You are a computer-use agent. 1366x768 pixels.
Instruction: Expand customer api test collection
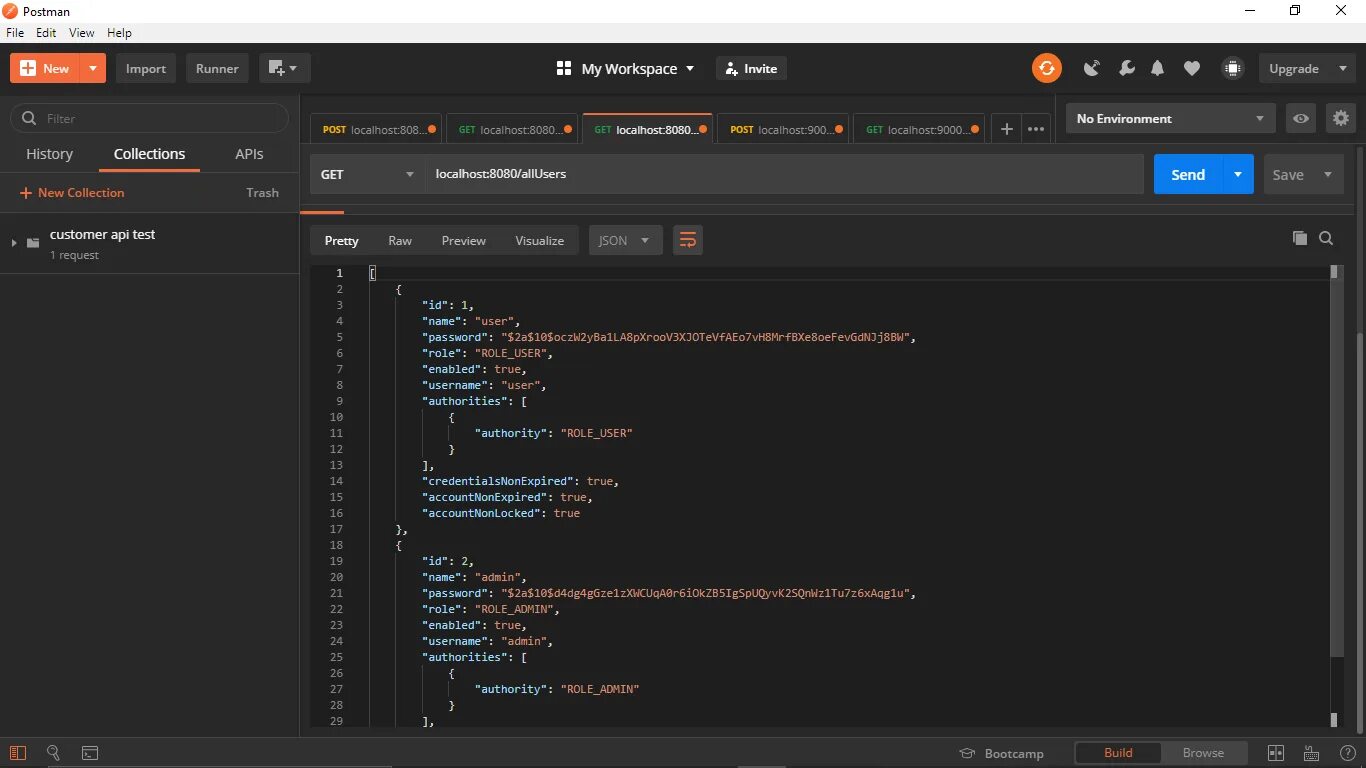click(x=14, y=243)
